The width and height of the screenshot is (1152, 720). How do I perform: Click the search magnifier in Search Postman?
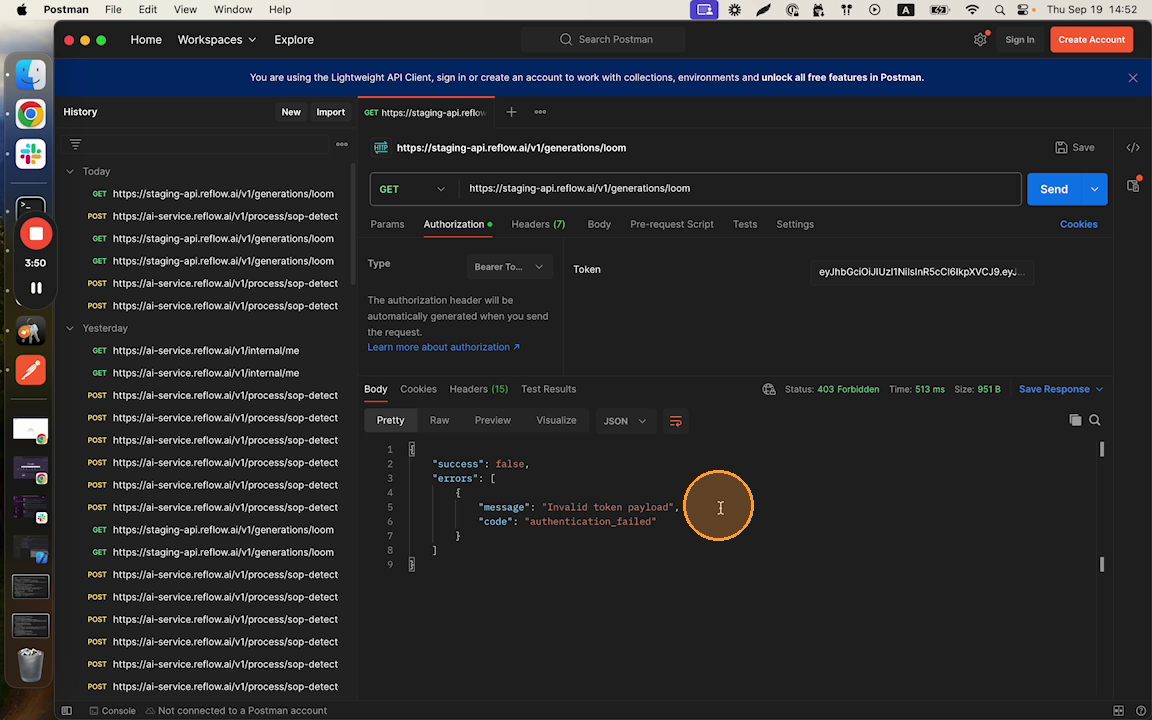[x=566, y=40]
